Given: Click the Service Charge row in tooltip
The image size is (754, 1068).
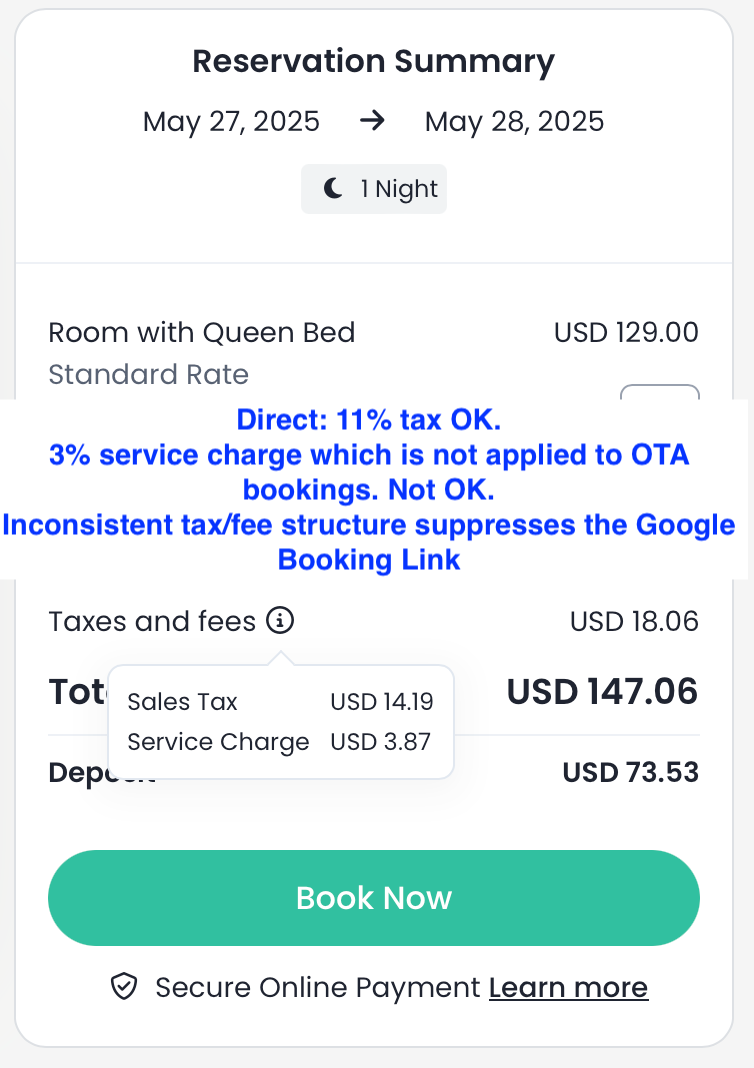Looking at the screenshot, I should (x=280, y=742).
